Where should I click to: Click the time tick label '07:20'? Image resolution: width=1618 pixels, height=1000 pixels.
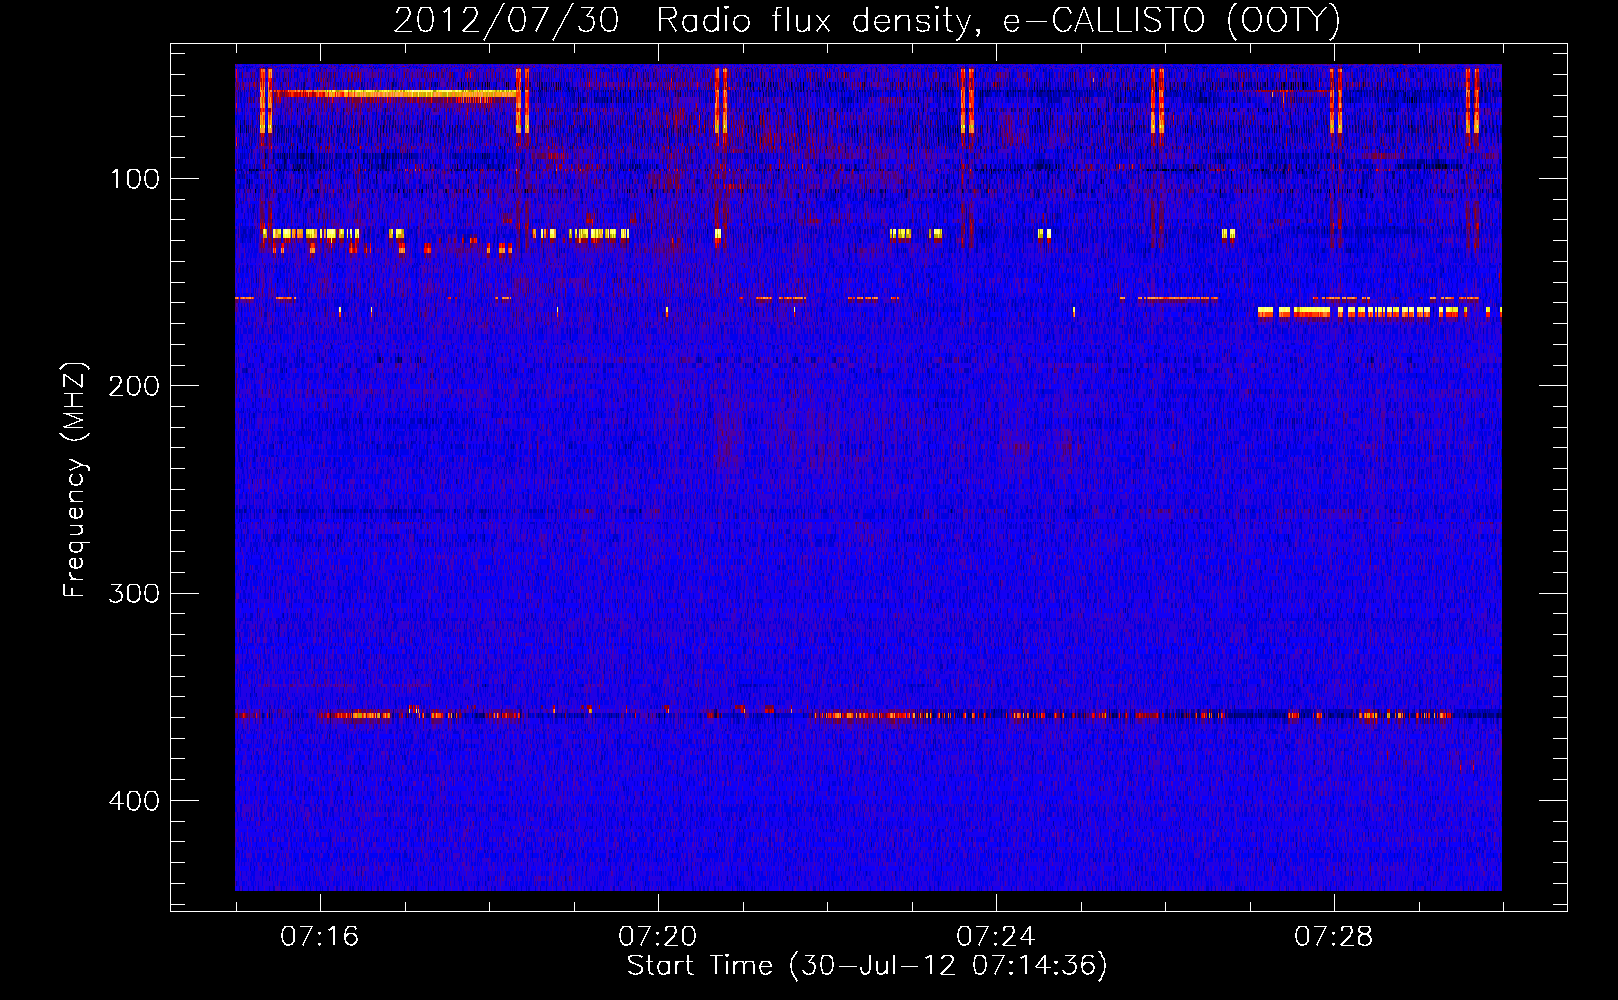(657, 937)
